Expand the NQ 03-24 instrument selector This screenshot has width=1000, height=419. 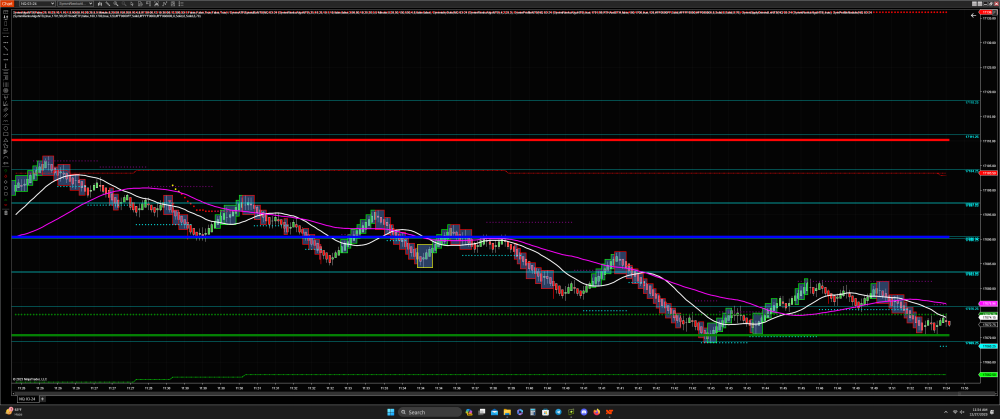49,12
